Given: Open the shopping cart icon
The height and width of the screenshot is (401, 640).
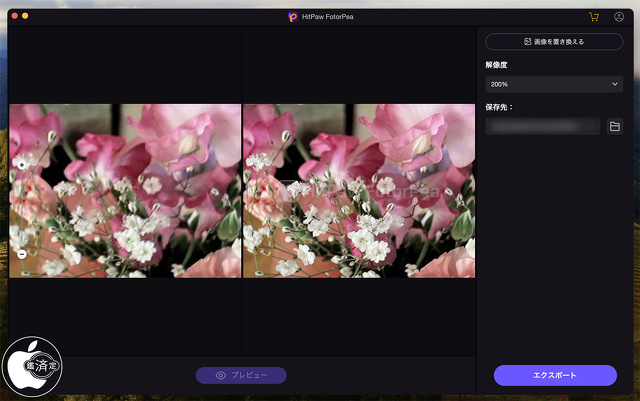Looking at the screenshot, I should click(594, 17).
